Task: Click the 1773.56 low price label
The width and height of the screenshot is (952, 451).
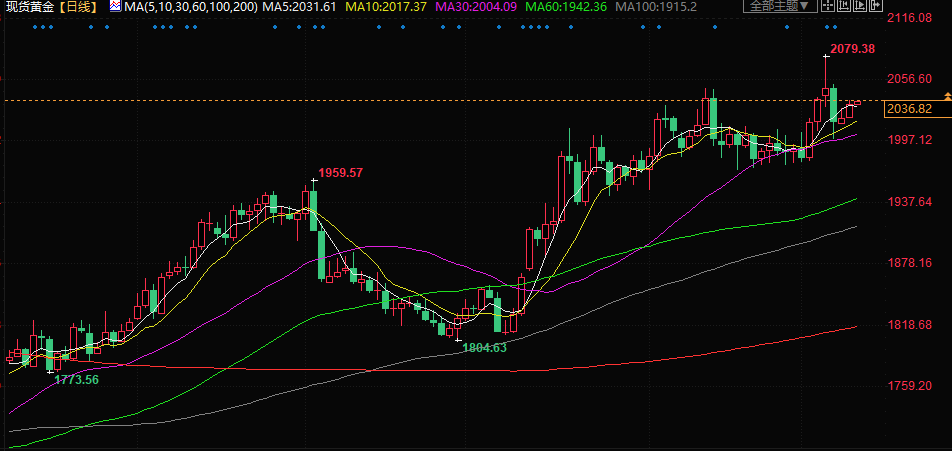Action: coord(76,380)
